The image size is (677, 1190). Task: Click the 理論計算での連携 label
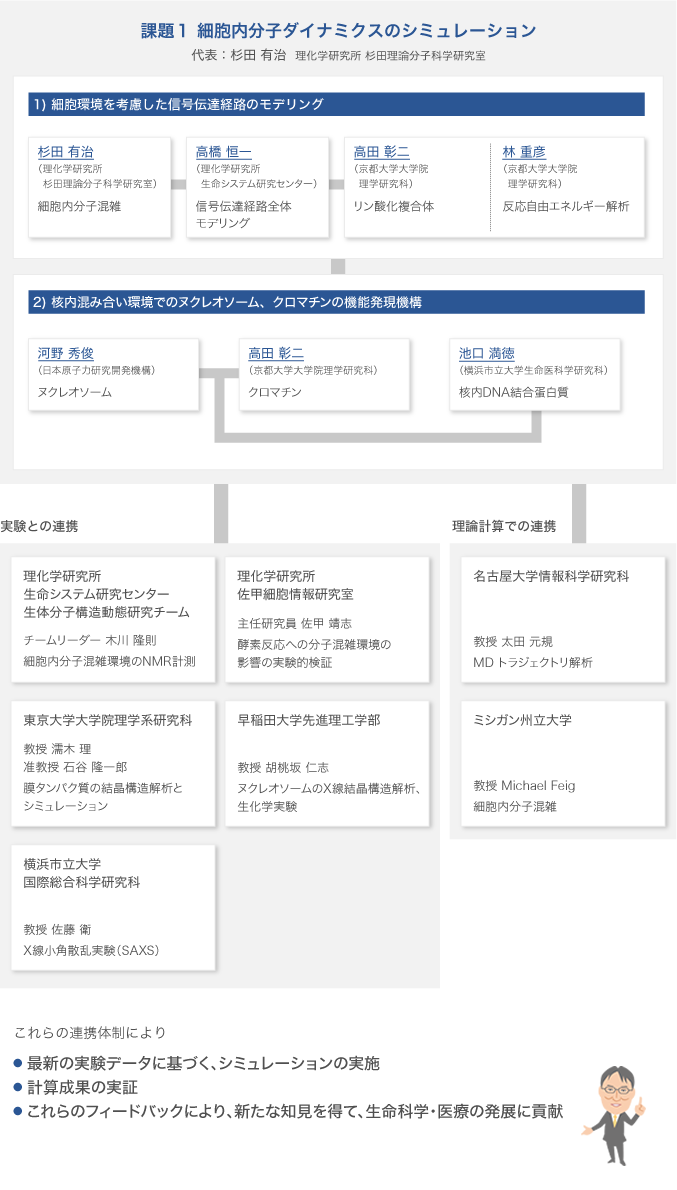tap(504, 526)
